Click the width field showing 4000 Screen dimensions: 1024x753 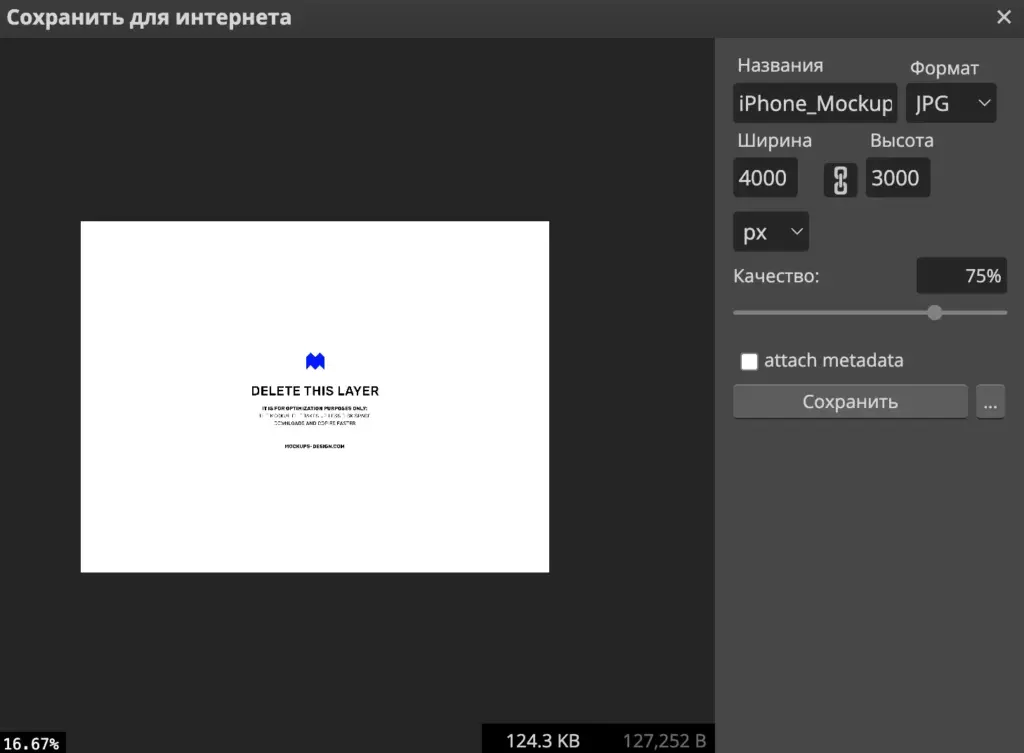coord(765,178)
